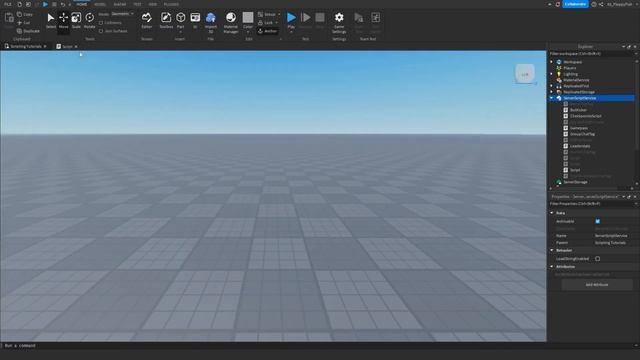
Task: Click the Lock tool in the Edit section
Action: (x=266, y=23)
